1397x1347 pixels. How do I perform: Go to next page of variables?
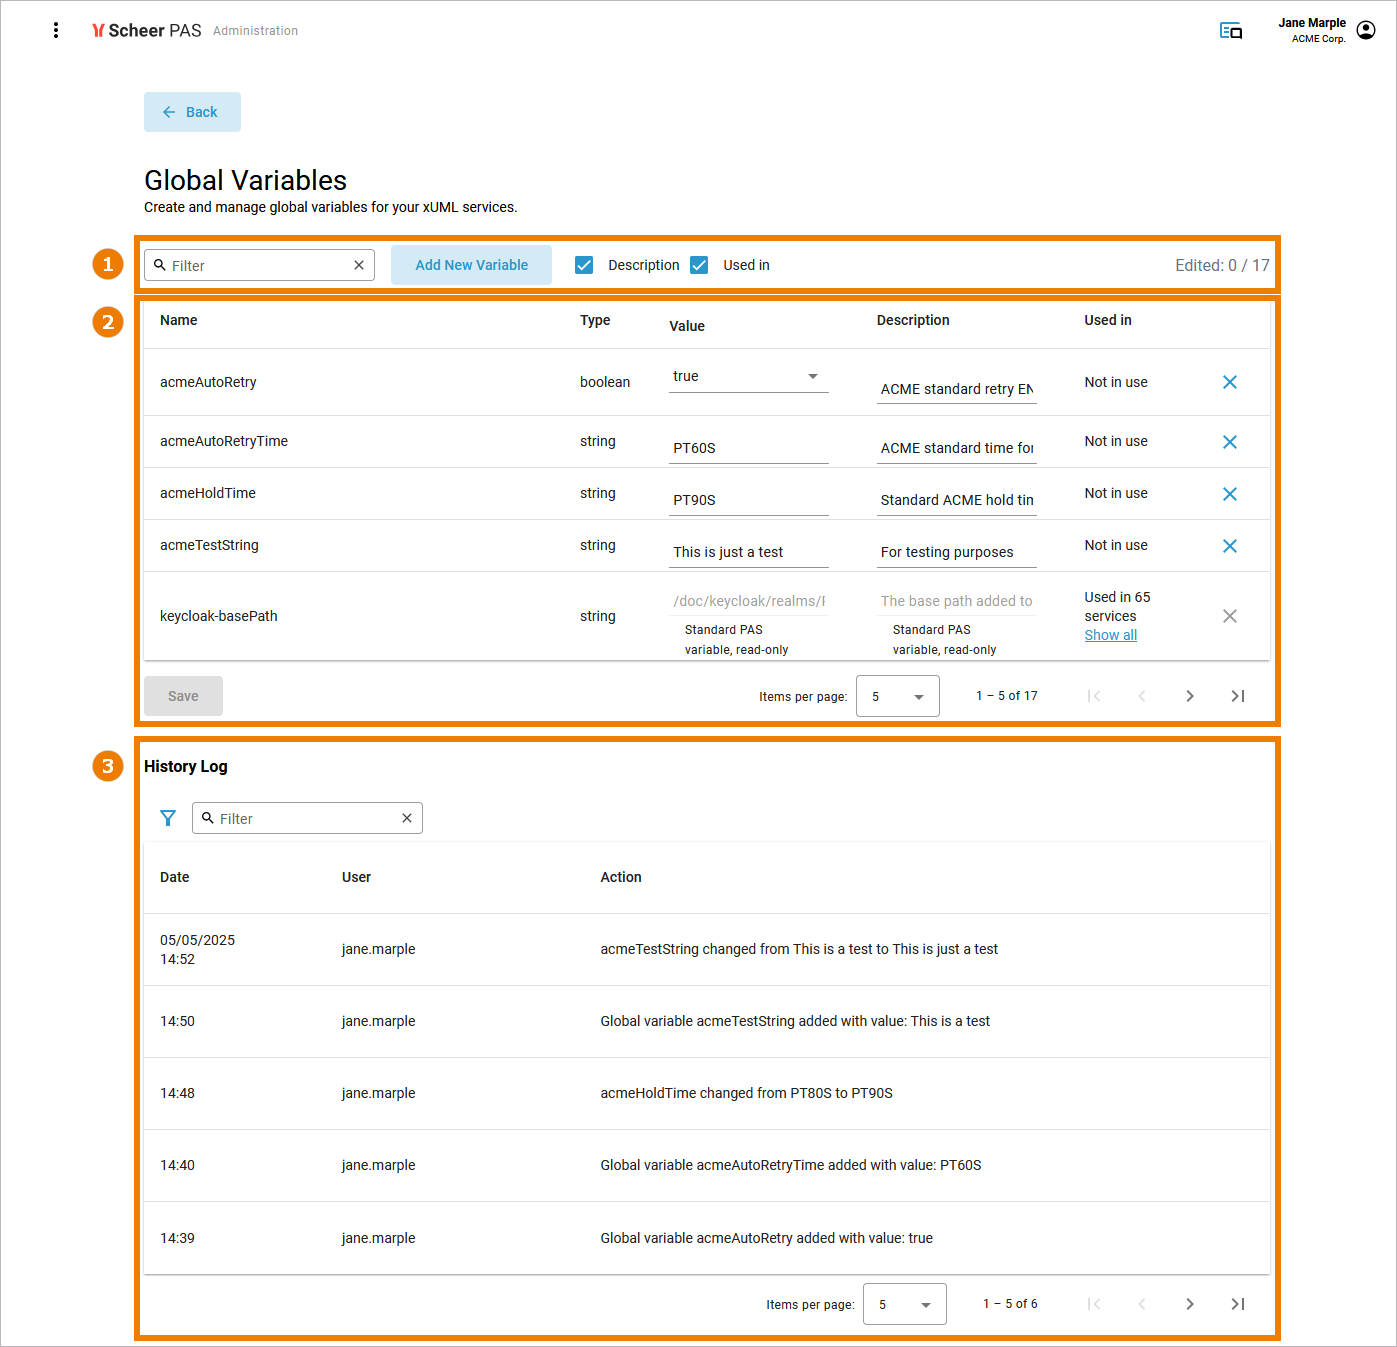1190,696
